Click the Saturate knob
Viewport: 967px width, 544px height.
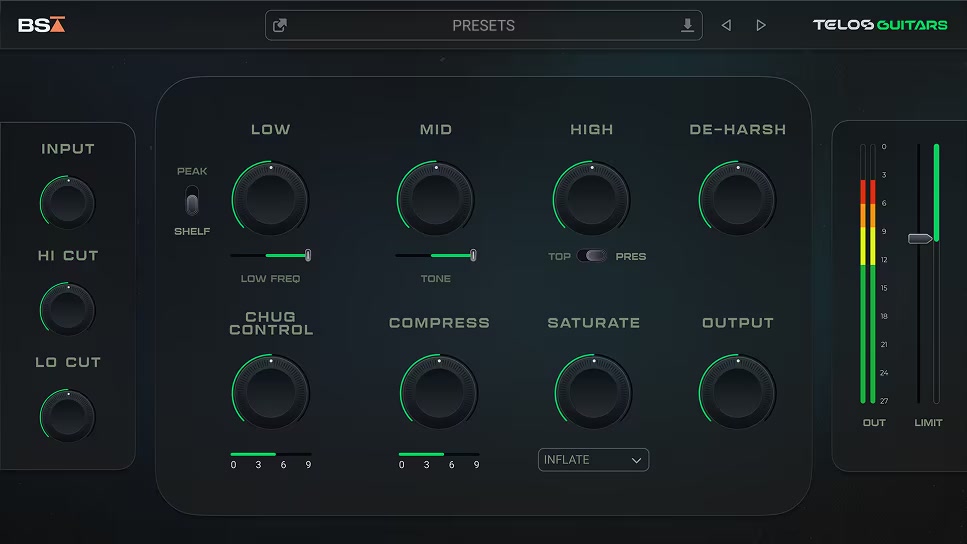pos(593,391)
